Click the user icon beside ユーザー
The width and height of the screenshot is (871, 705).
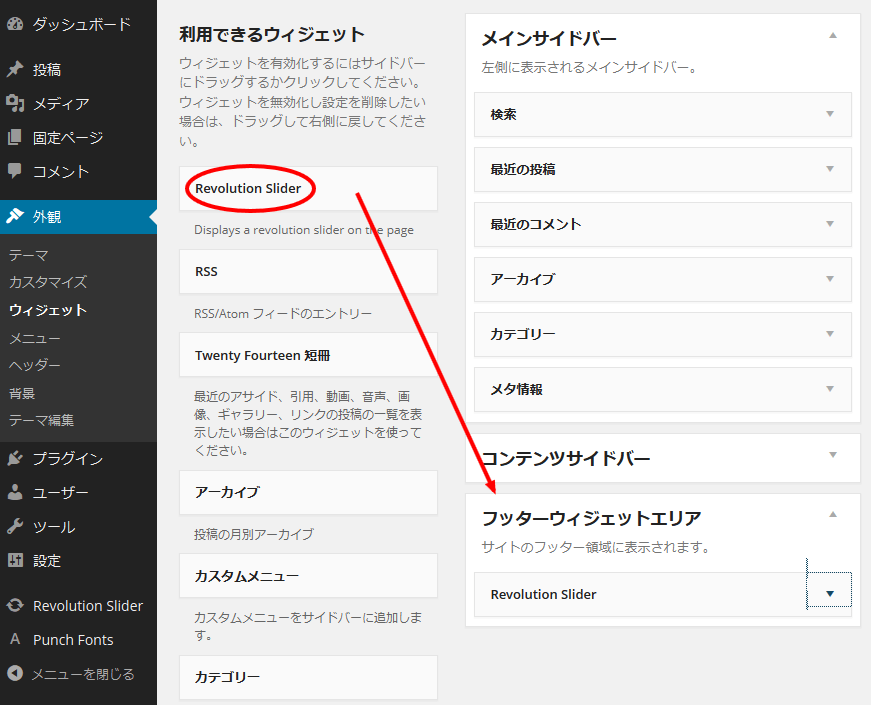tap(15, 492)
